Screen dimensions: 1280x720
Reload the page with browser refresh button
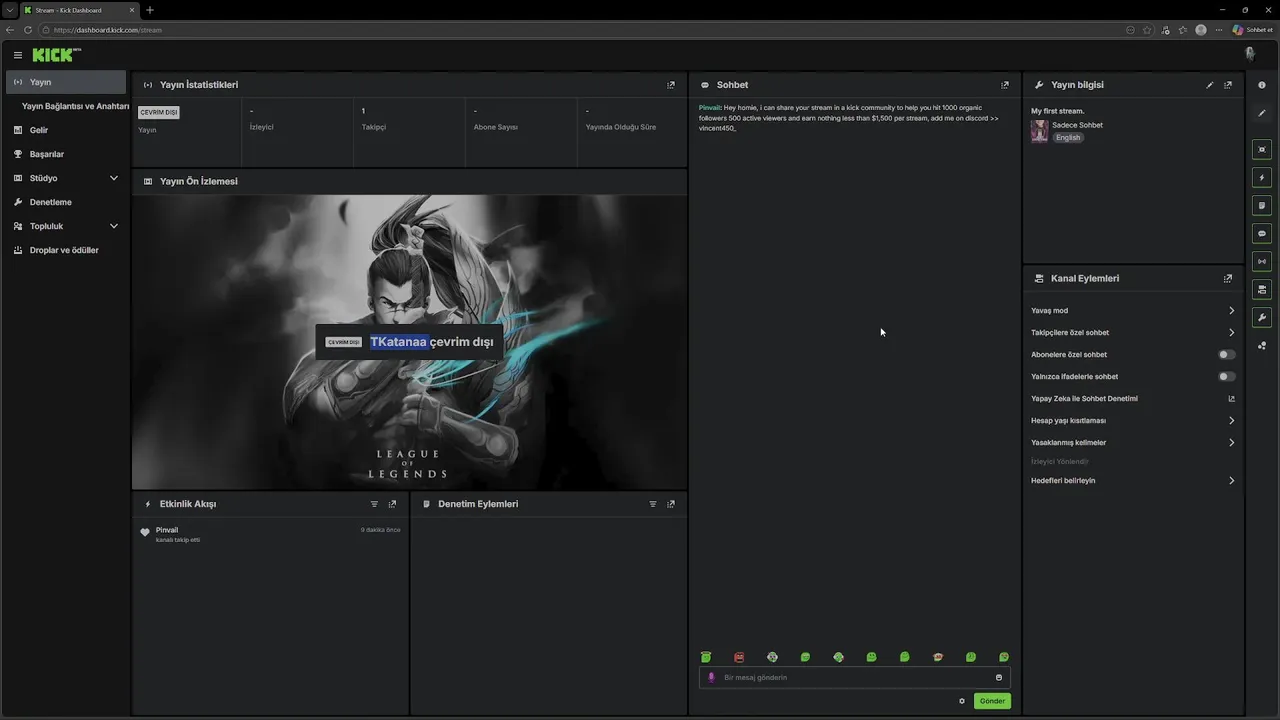point(28,30)
